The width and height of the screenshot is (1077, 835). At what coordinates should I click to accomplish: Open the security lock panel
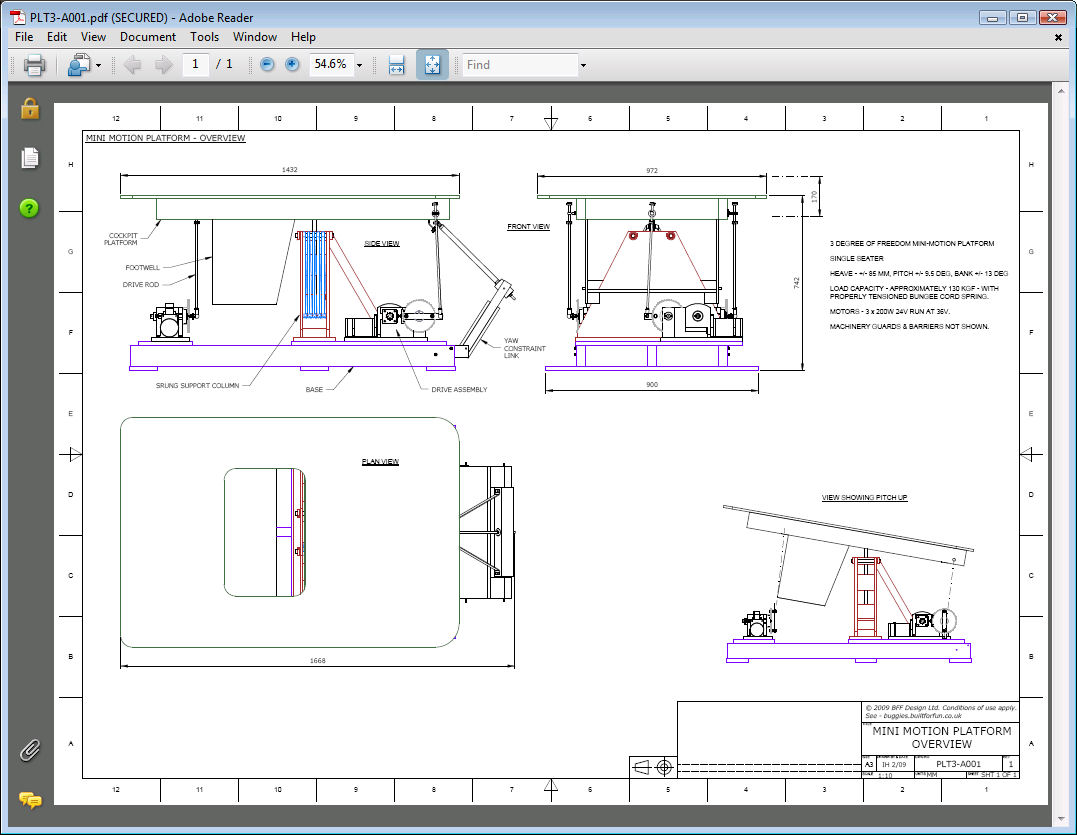point(30,108)
